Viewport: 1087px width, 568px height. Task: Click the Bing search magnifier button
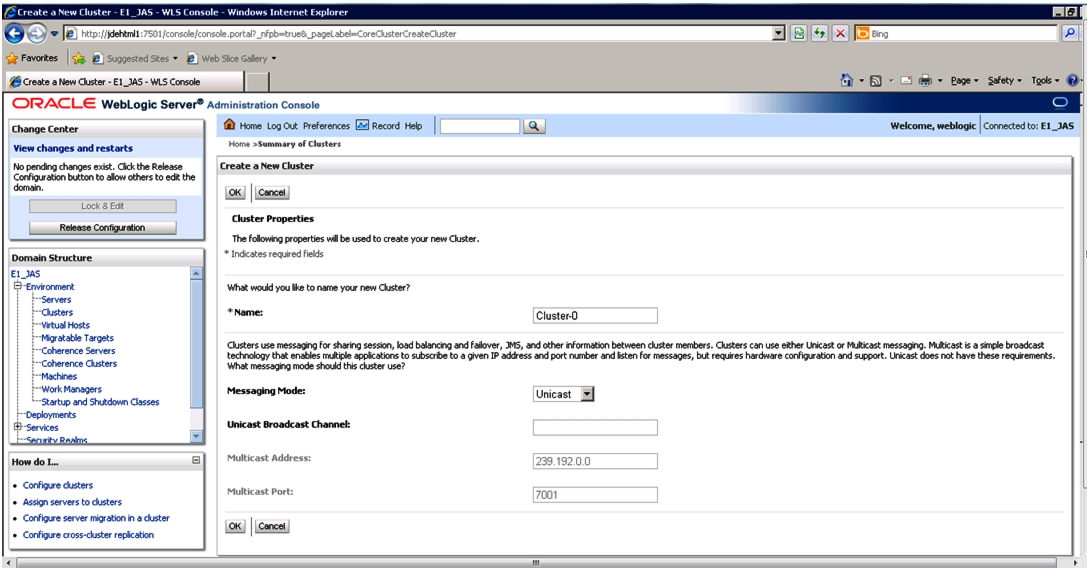coord(1070,33)
